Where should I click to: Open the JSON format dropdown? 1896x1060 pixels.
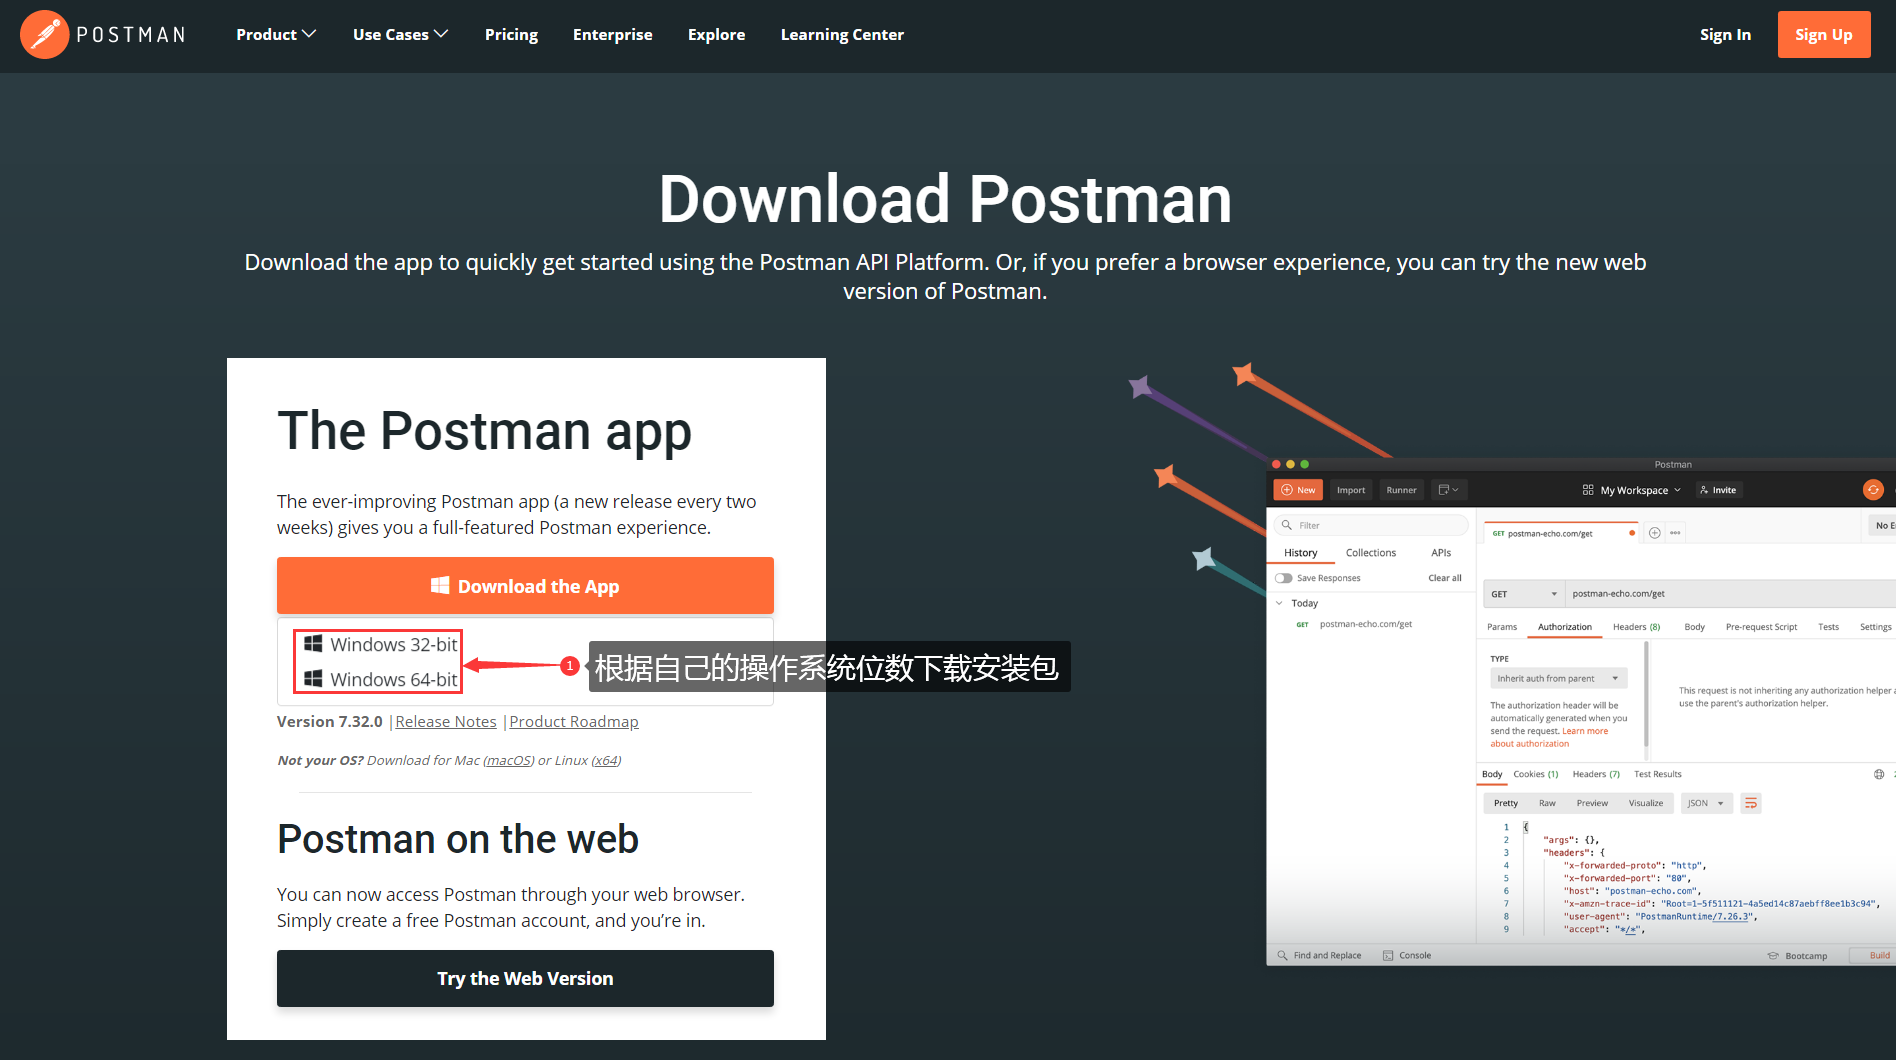point(1706,803)
